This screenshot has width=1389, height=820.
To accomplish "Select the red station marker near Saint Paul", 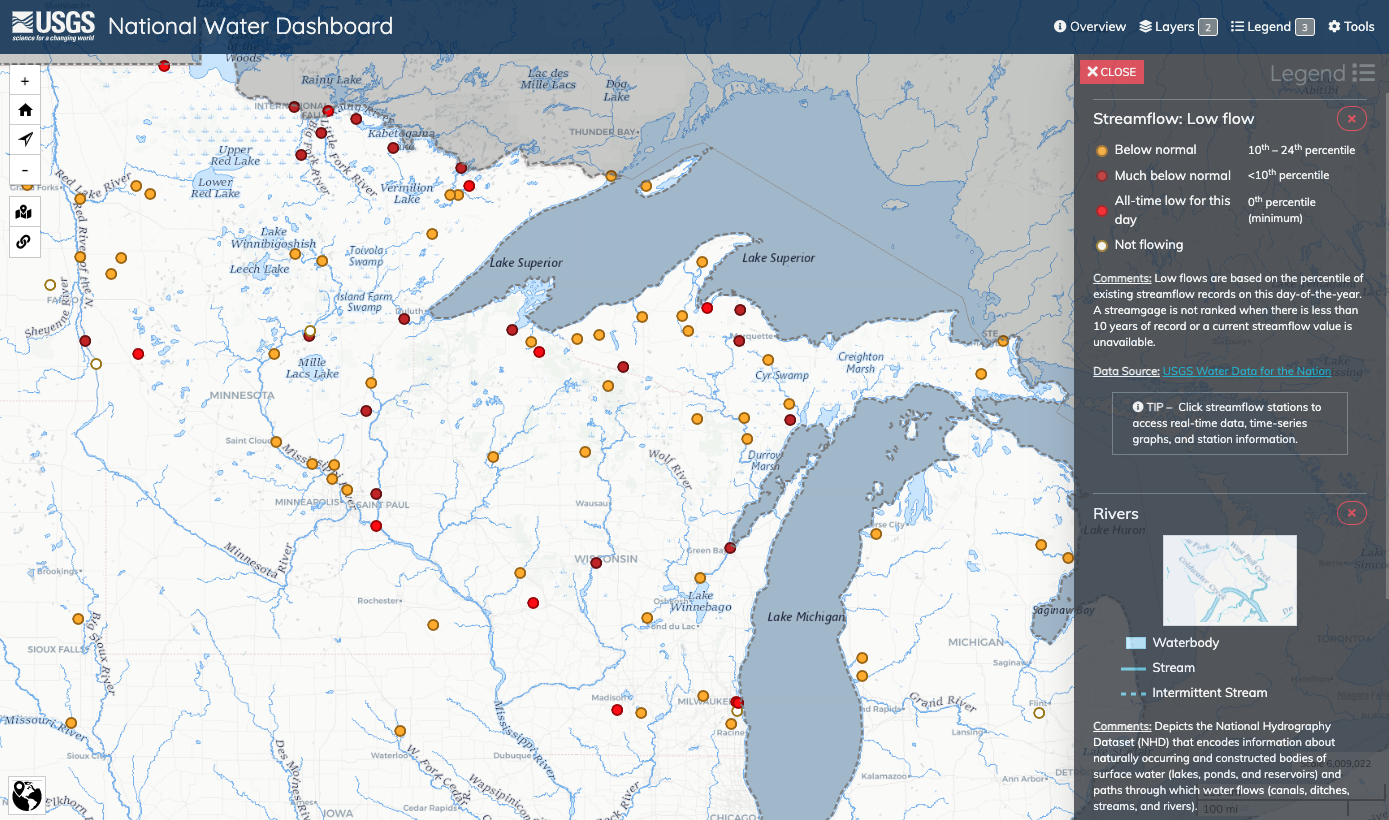I will tap(376, 526).
